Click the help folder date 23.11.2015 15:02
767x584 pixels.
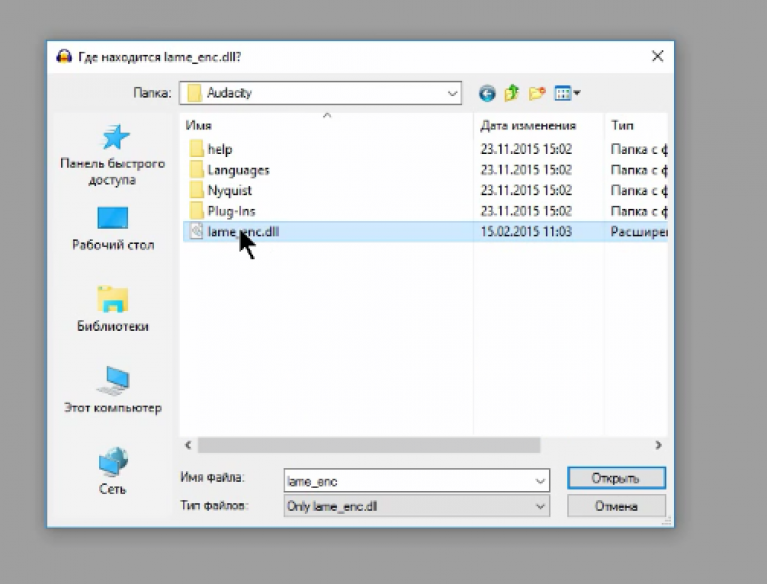click(x=526, y=149)
